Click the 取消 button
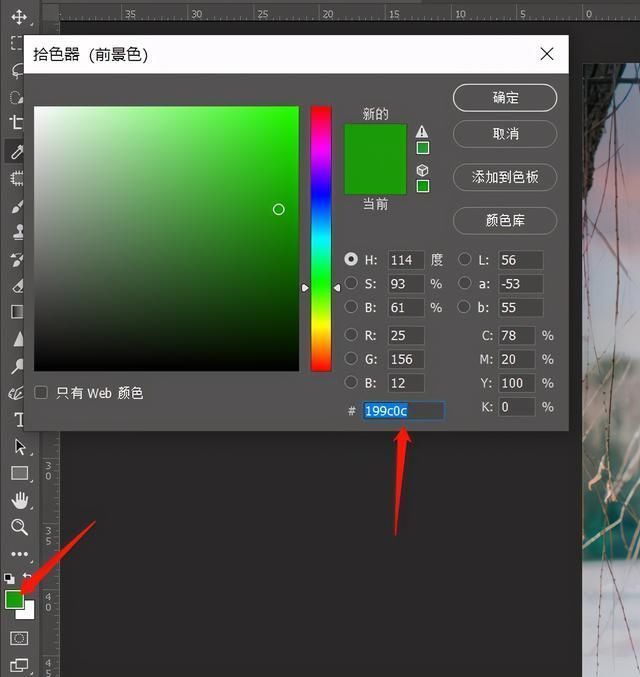 (x=505, y=134)
